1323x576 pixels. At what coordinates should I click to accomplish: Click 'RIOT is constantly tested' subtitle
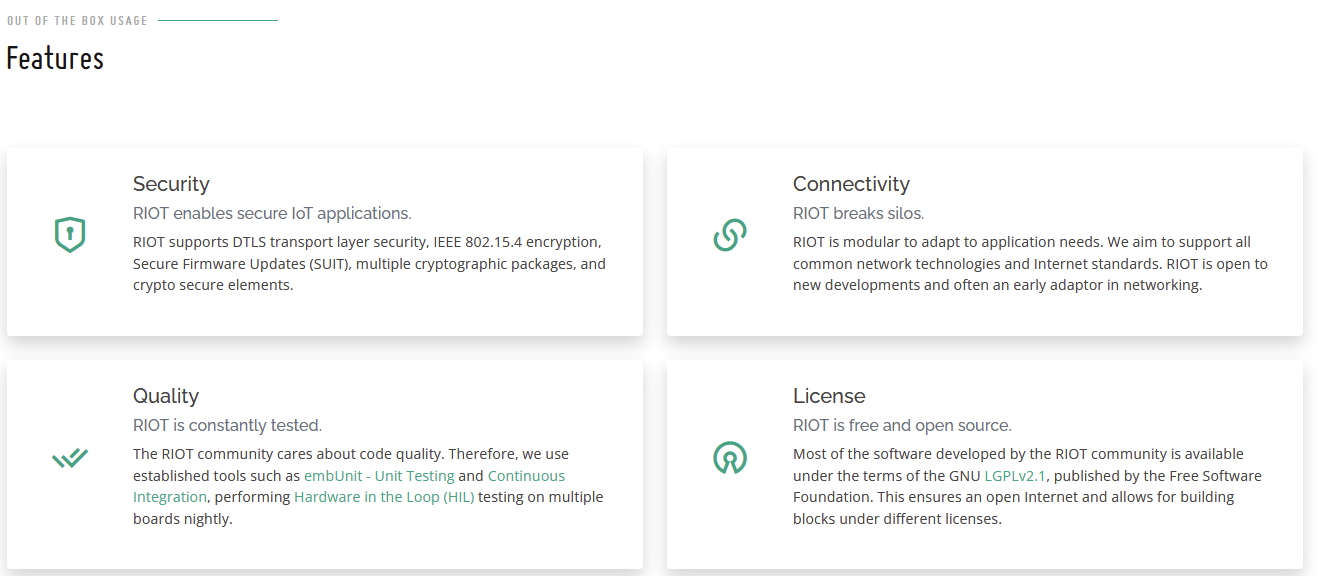pos(227,425)
